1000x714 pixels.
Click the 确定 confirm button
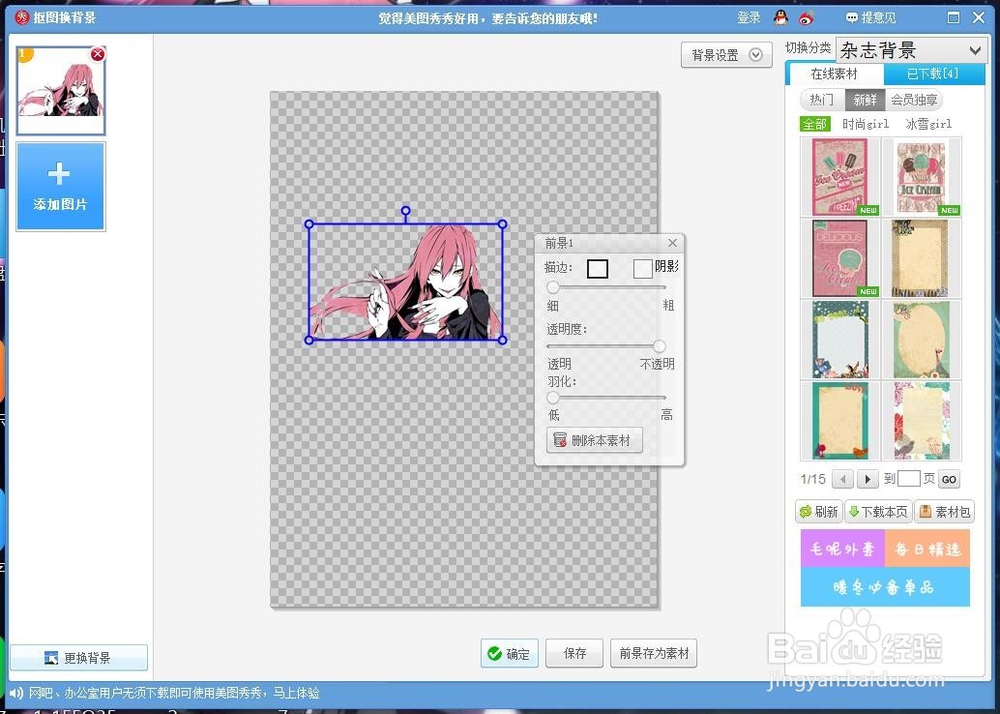[x=509, y=653]
